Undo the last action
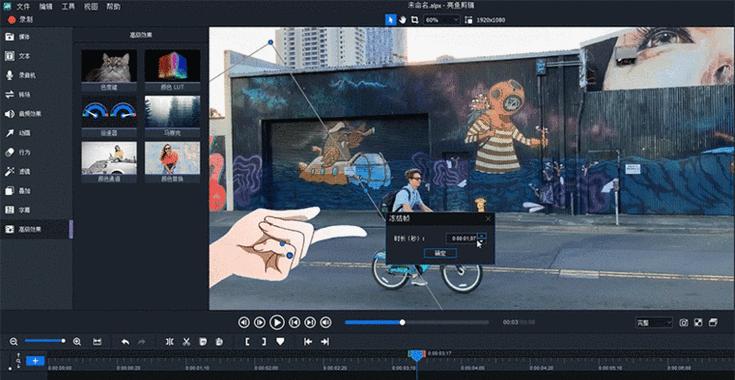This screenshot has width=735, height=380. pos(125,342)
